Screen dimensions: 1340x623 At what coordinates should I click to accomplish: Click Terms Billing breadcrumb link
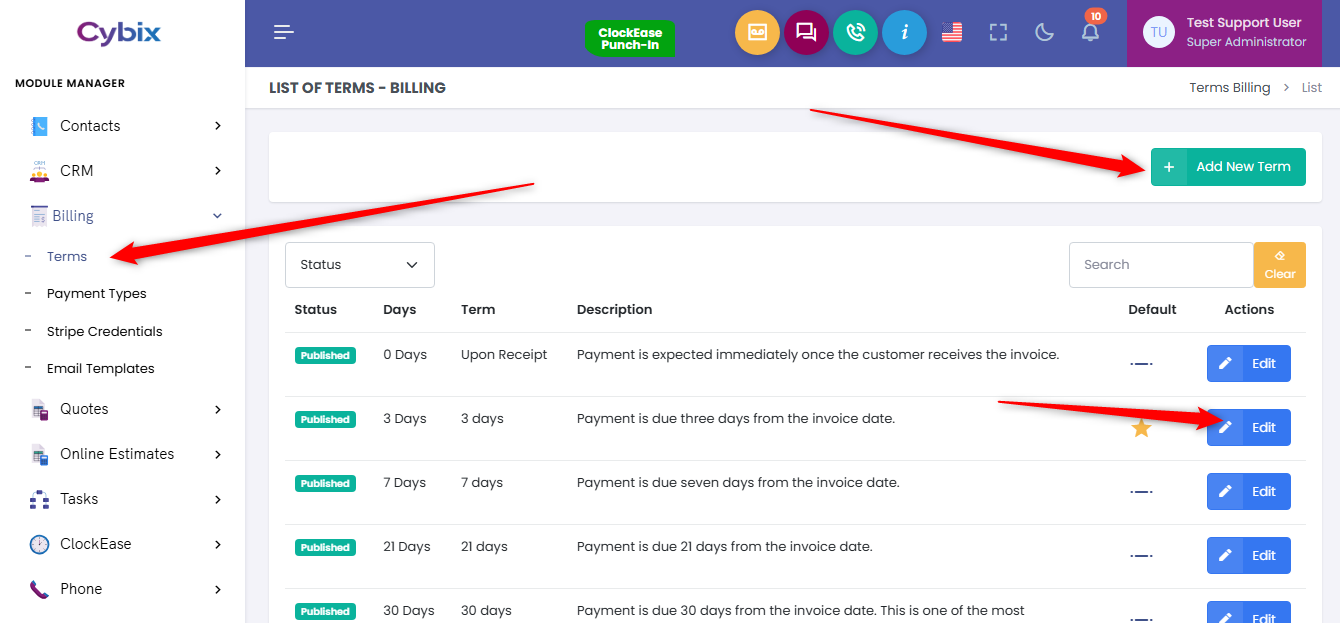(x=1230, y=88)
